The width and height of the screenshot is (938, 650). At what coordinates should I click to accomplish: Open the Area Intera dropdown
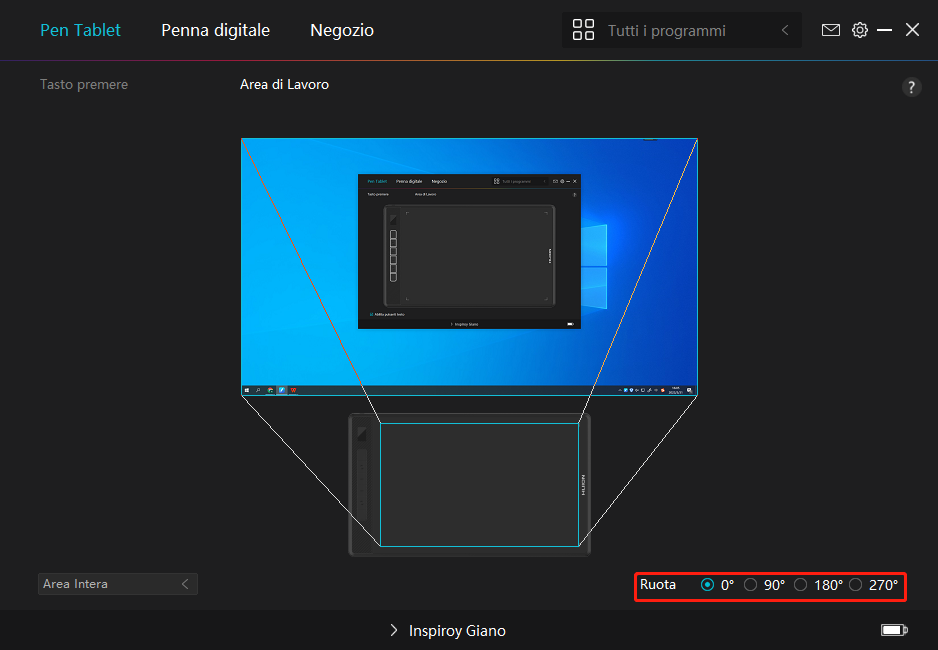tap(117, 584)
